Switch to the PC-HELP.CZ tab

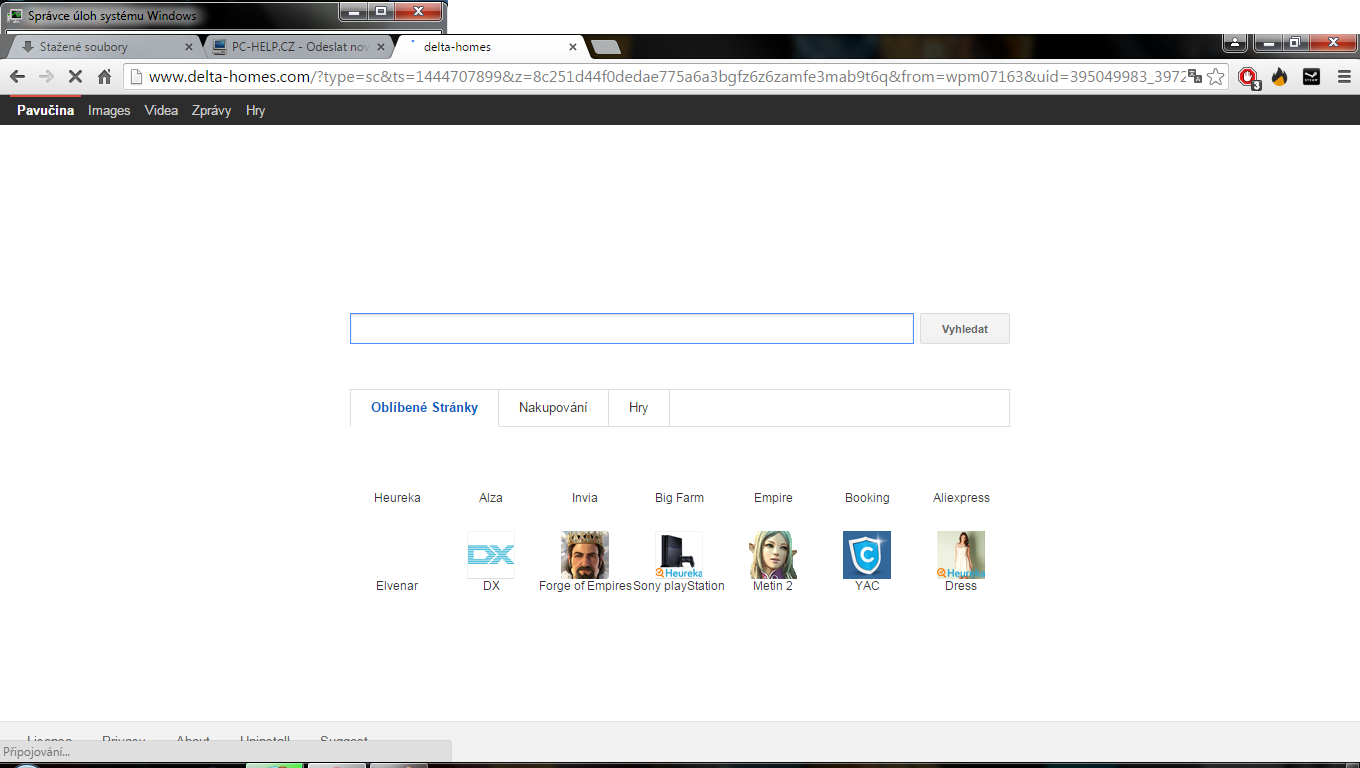297,47
